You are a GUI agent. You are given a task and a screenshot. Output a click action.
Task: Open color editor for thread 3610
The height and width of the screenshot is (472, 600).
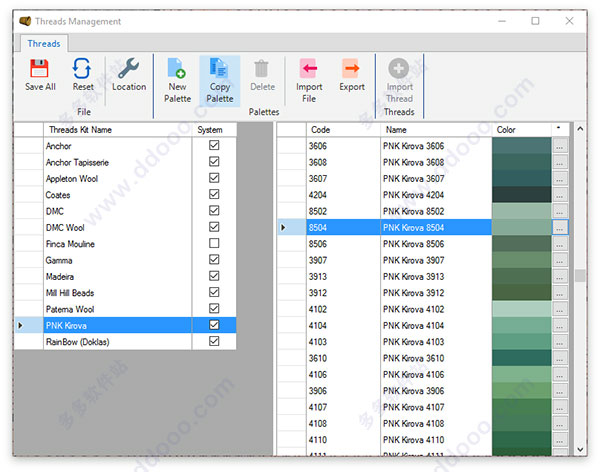coord(559,358)
